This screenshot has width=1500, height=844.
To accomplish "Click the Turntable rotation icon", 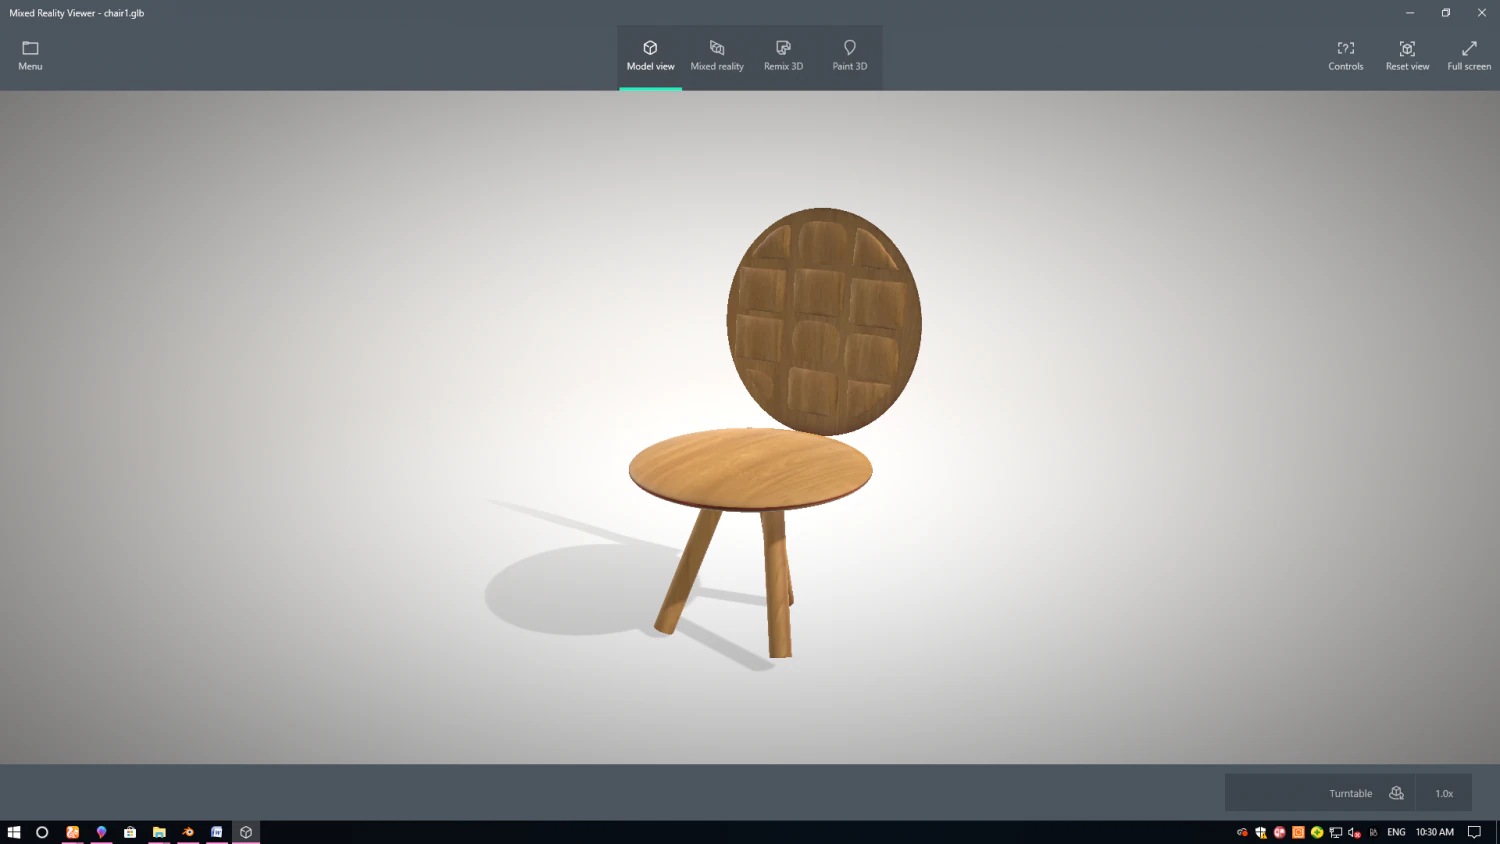I will tap(1396, 792).
